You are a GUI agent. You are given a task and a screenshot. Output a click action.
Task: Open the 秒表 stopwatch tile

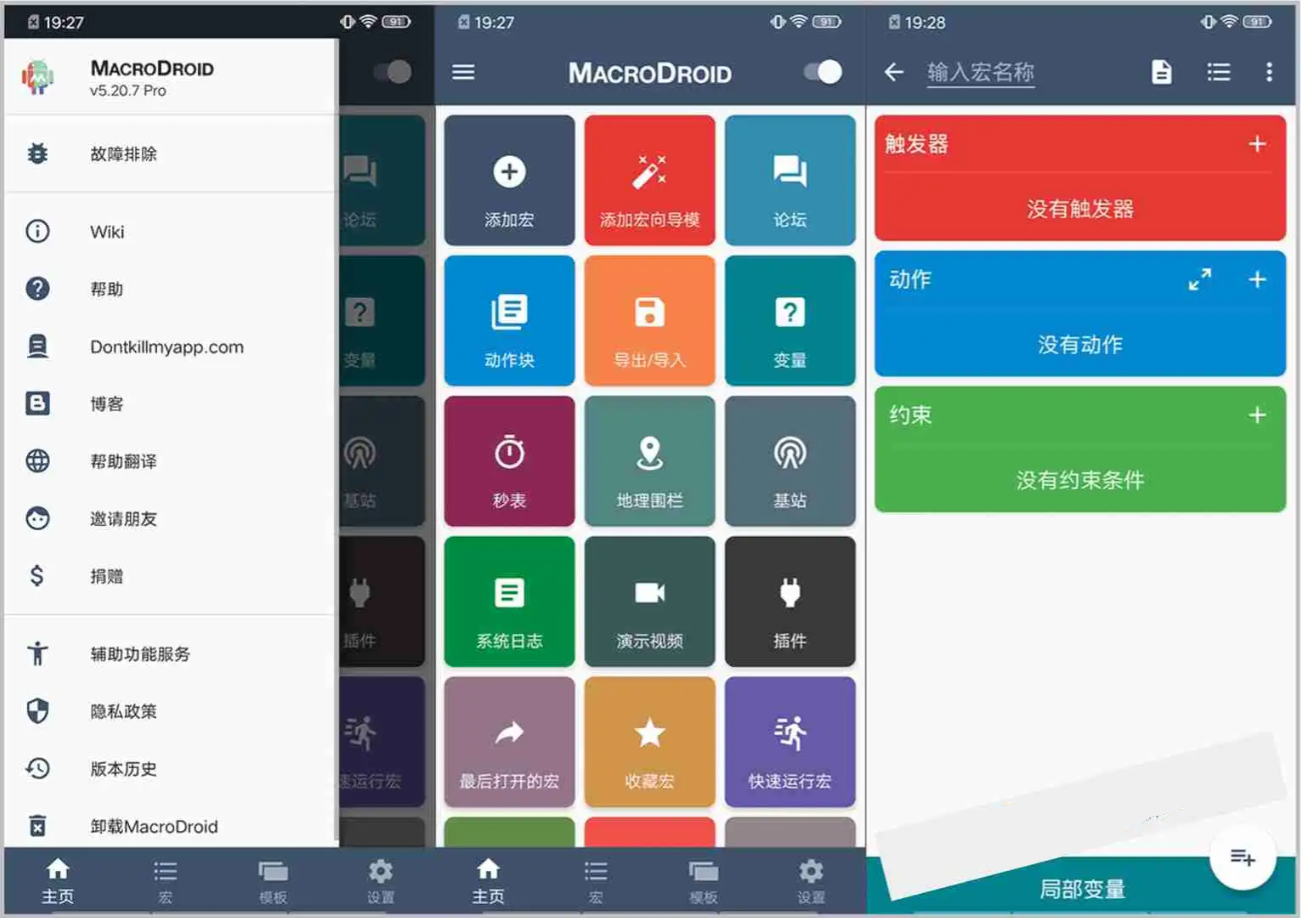point(510,461)
